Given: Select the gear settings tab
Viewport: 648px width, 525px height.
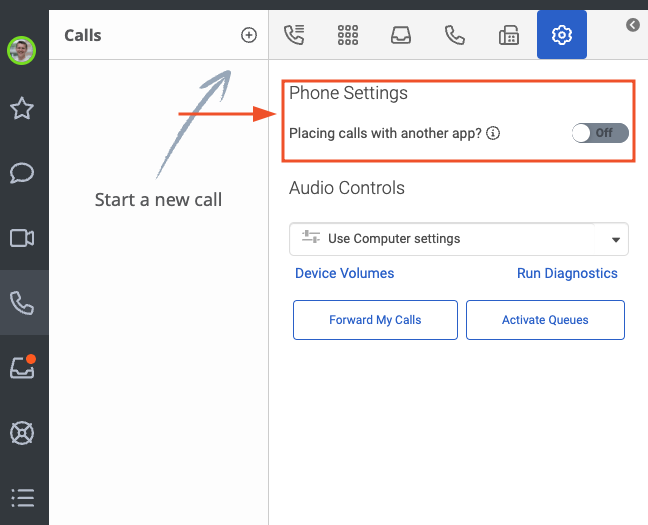Looking at the screenshot, I should [562, 35].
